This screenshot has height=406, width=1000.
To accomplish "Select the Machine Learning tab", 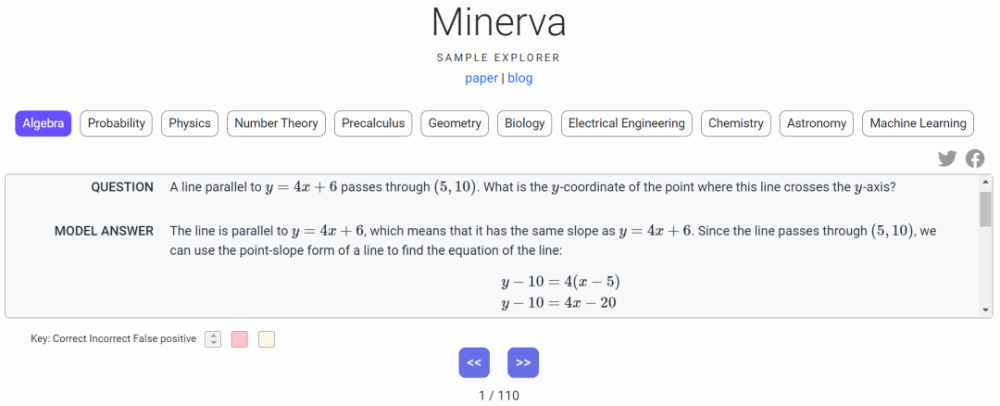I will coord(918,124).
